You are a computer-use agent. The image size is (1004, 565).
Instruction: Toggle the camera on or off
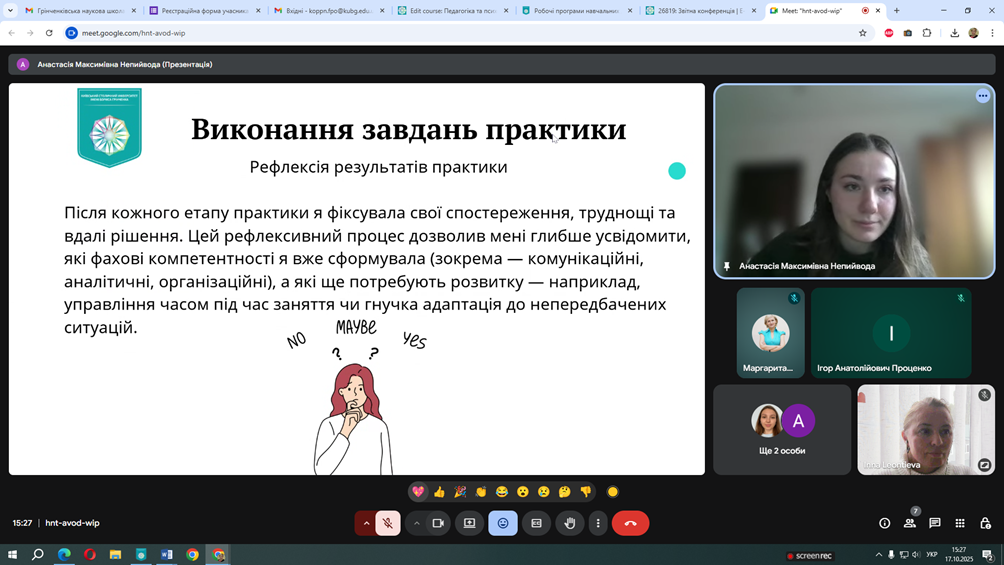coord(438,523)
